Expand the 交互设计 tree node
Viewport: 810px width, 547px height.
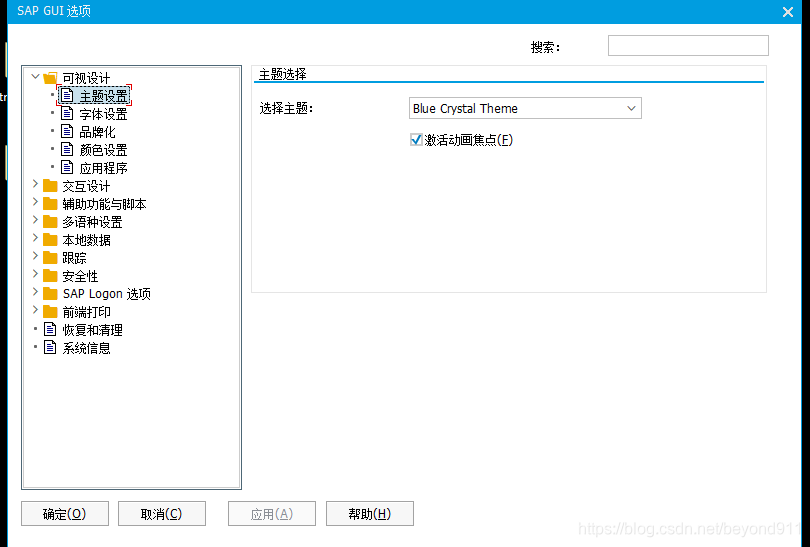(35, 184)
